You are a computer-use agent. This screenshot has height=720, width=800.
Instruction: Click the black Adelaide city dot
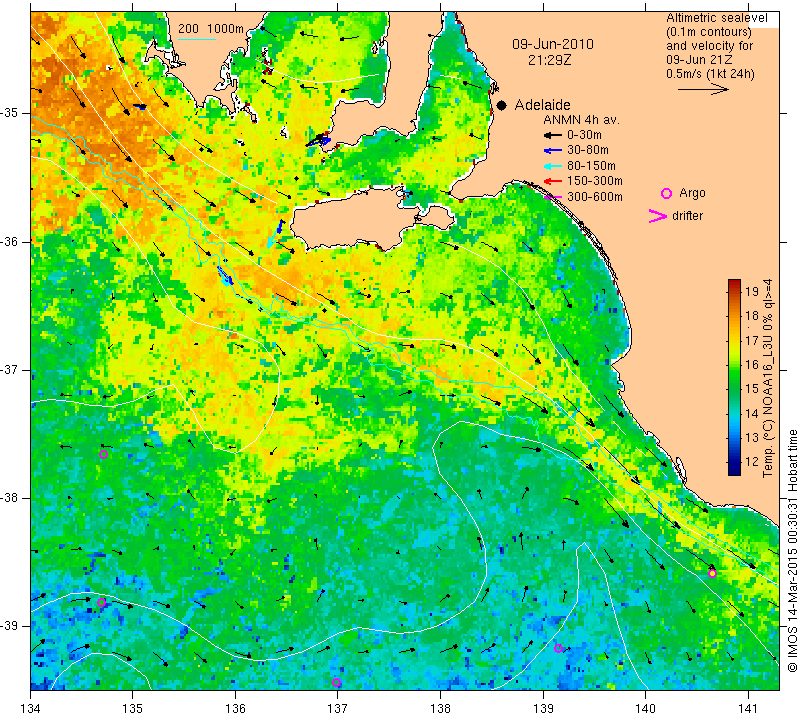(x=502, y=105)
